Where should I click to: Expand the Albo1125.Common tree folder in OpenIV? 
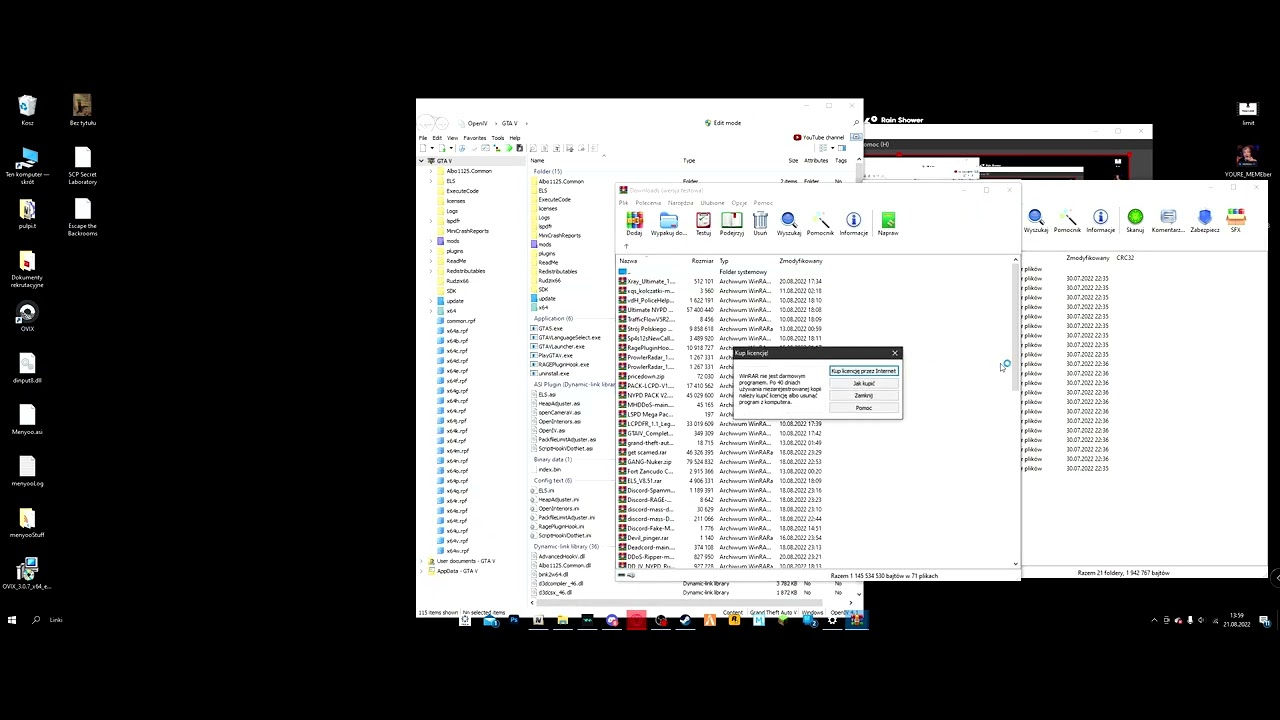coord(432,171)
